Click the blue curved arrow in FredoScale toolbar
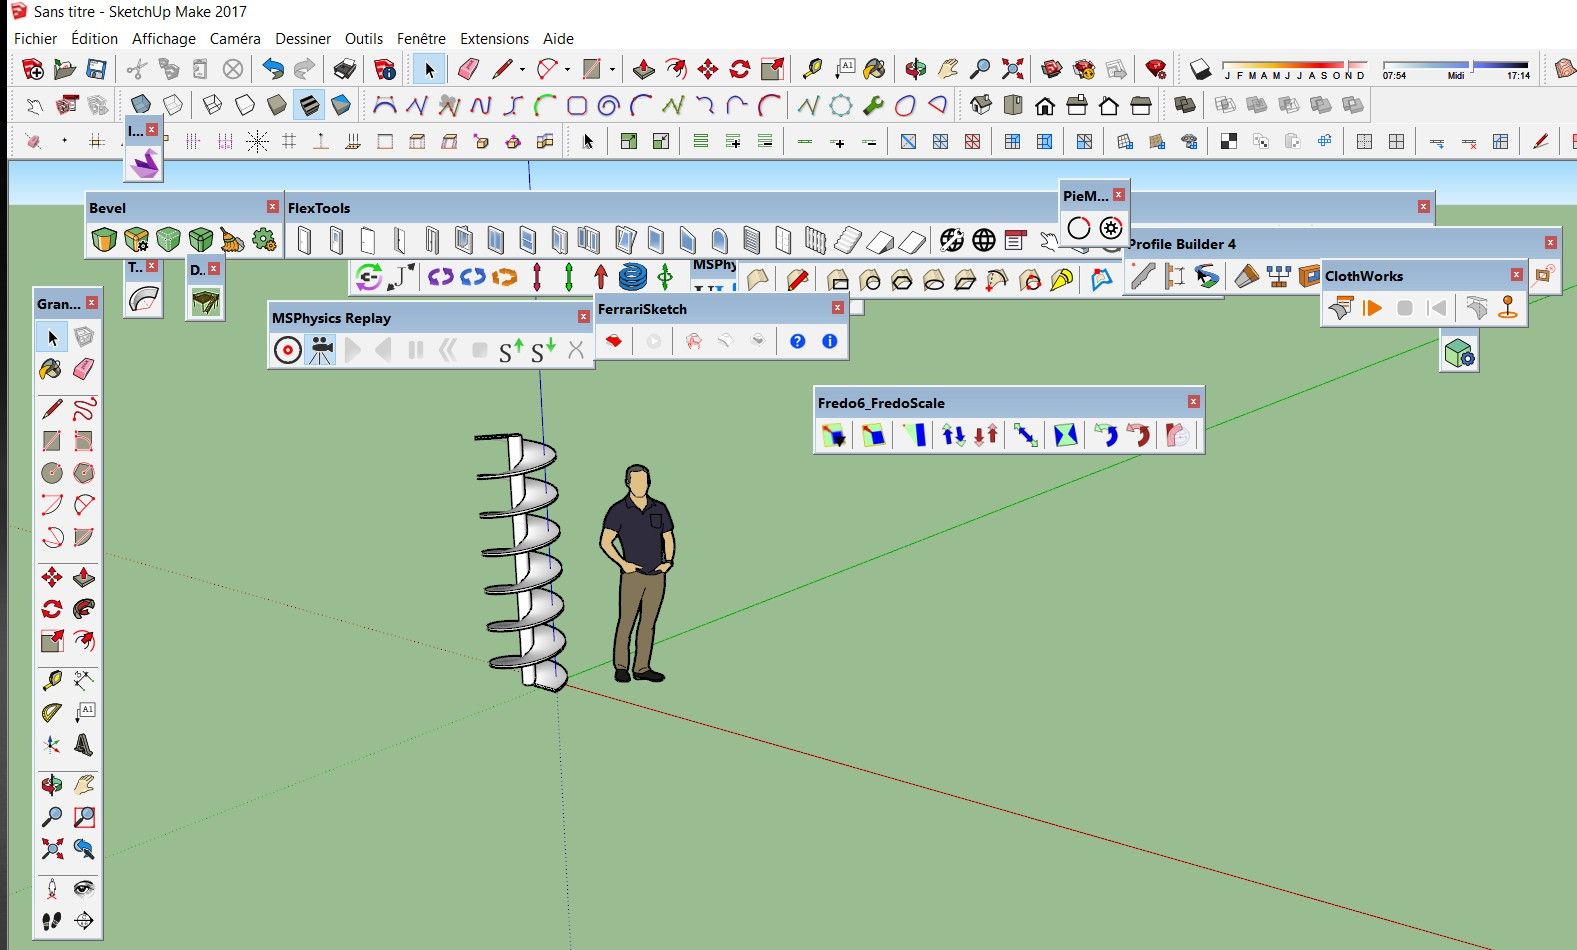The image size is (1577, 950). click(x=1106, y=435)
